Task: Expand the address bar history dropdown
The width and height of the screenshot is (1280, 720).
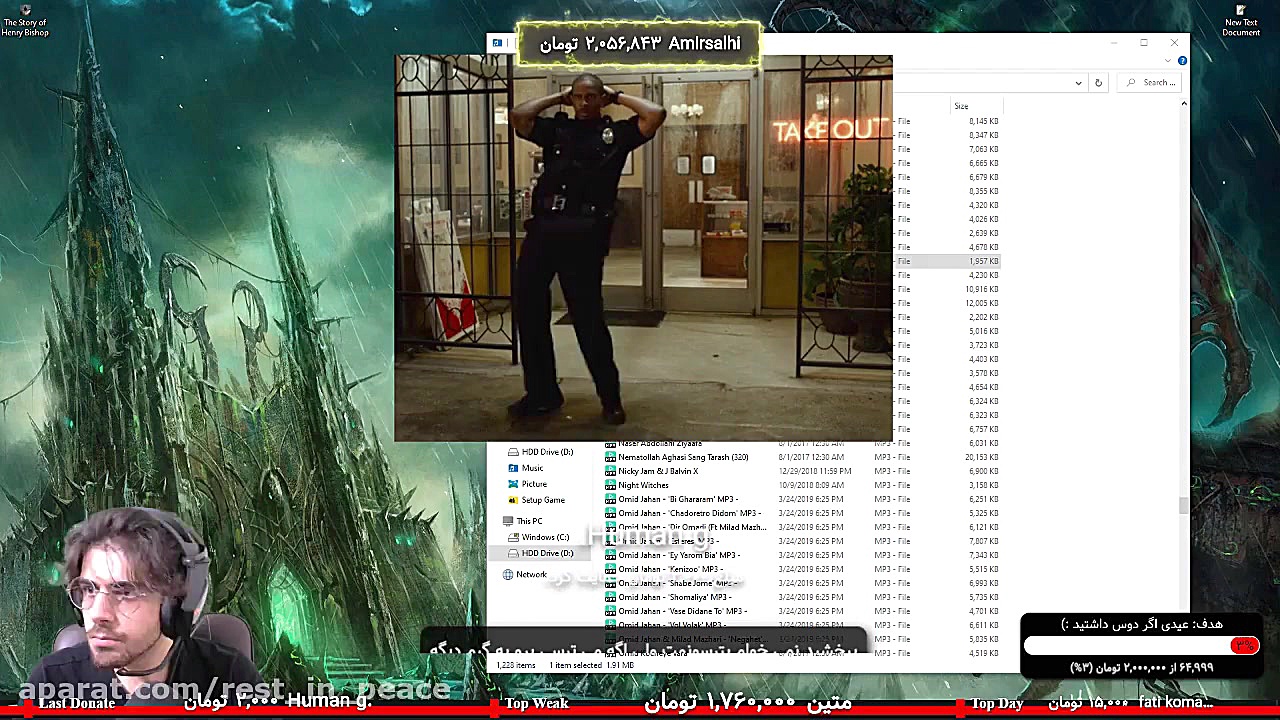Action: click(1078, 83)
